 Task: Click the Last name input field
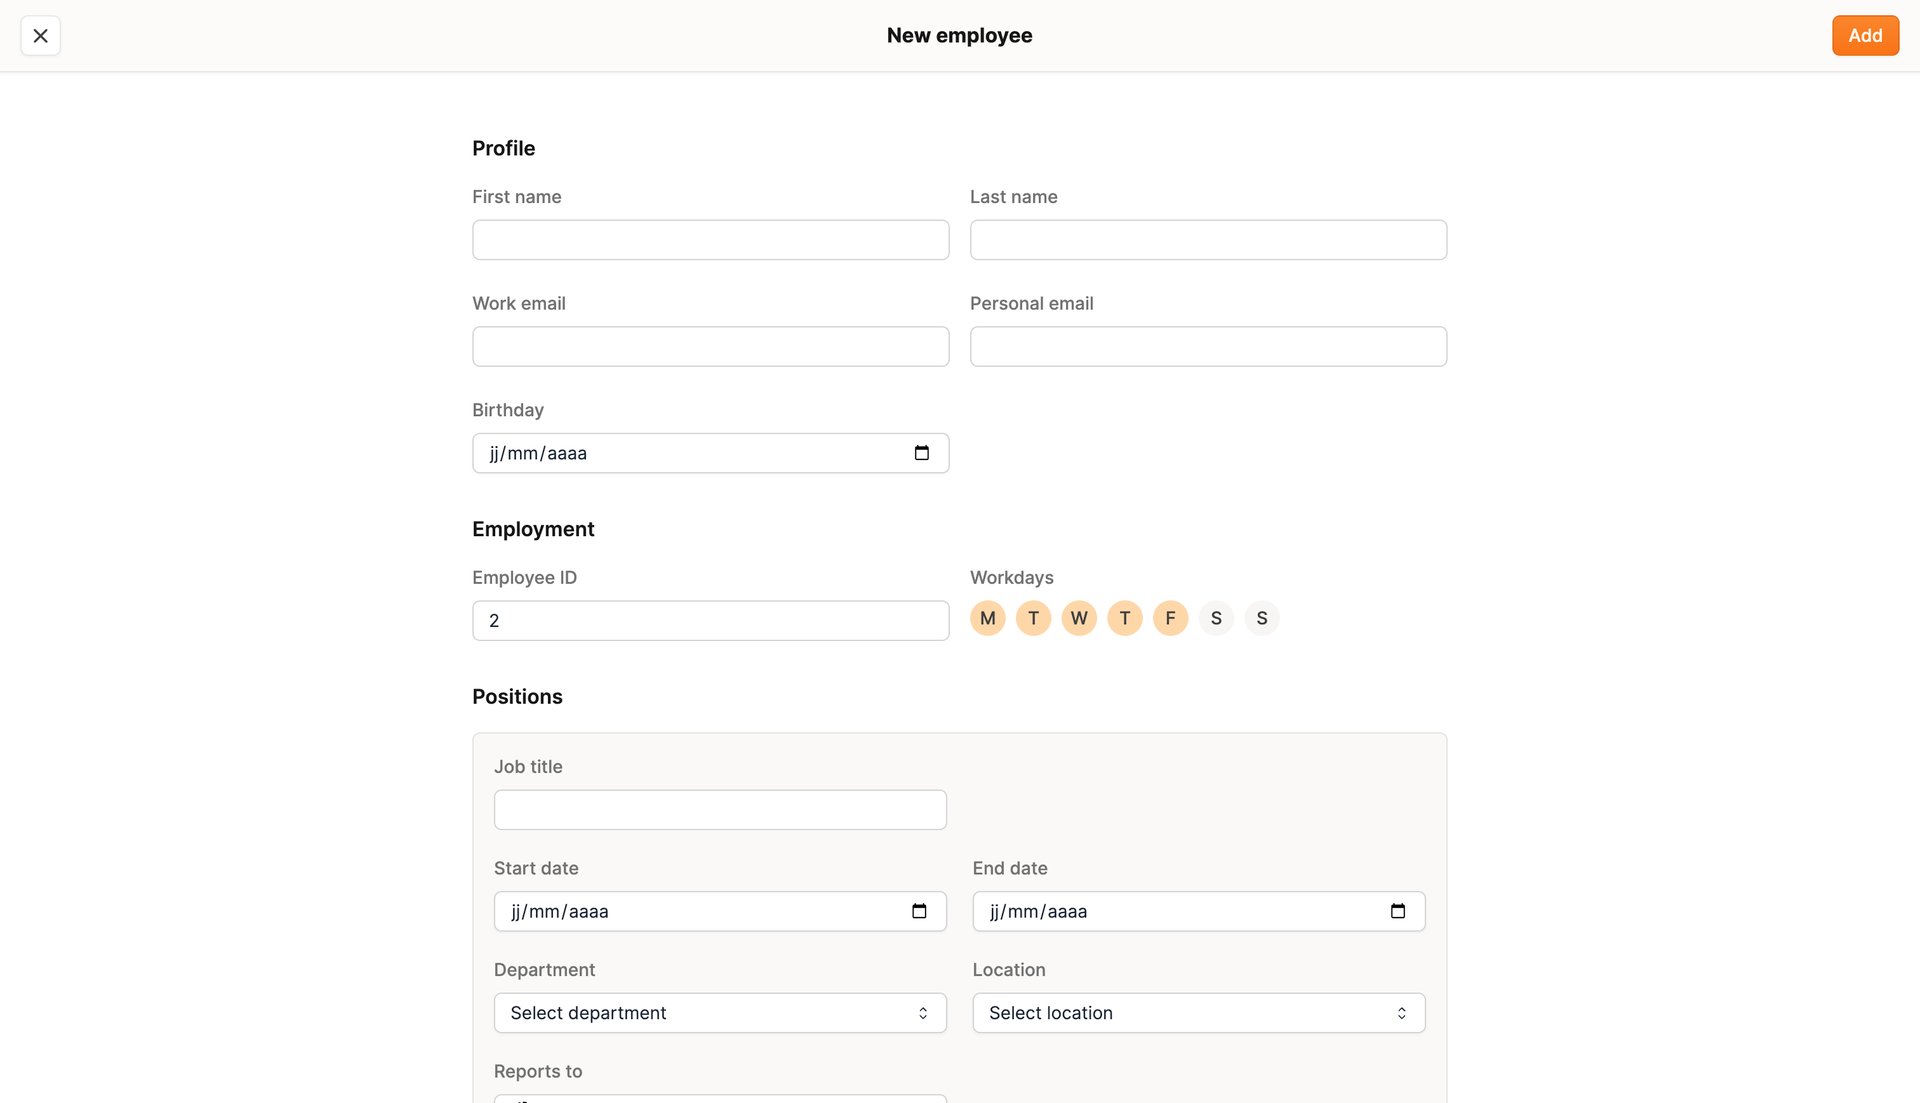[x=1208, y=240]
